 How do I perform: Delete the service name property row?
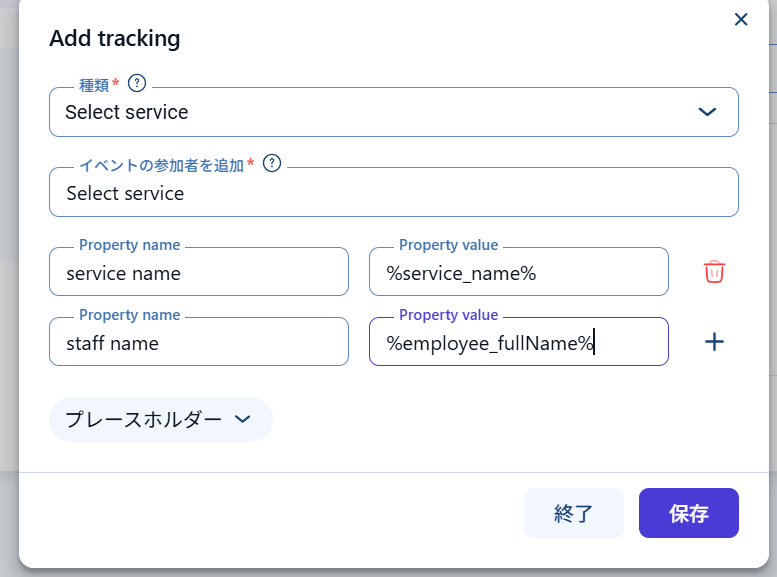click(x=714, y=272)
